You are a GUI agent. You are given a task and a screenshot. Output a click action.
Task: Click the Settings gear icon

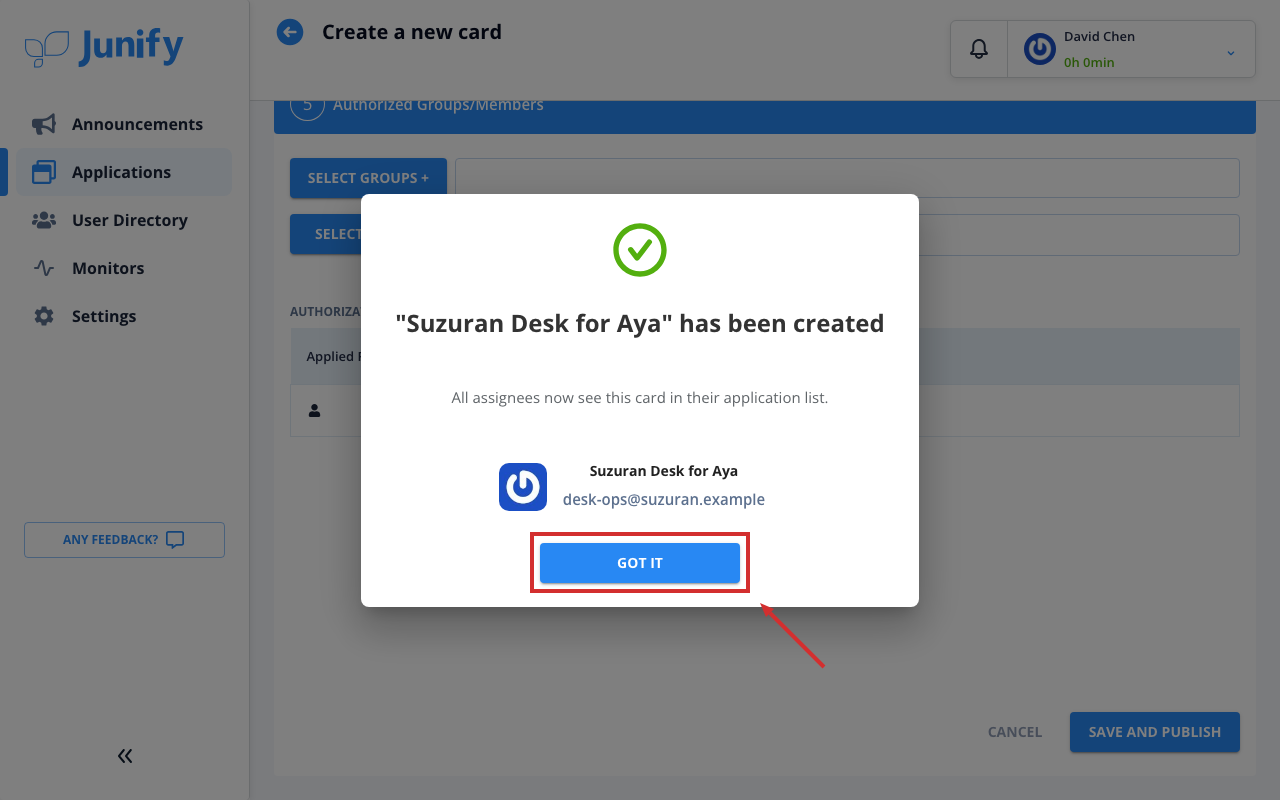[44, 316]
